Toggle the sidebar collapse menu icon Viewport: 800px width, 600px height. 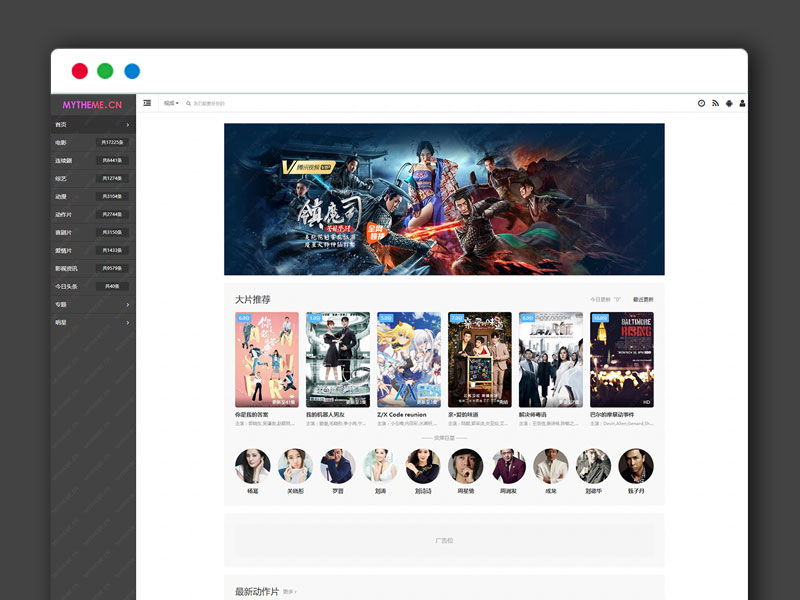pyautogui.click(x=147, y=103)
